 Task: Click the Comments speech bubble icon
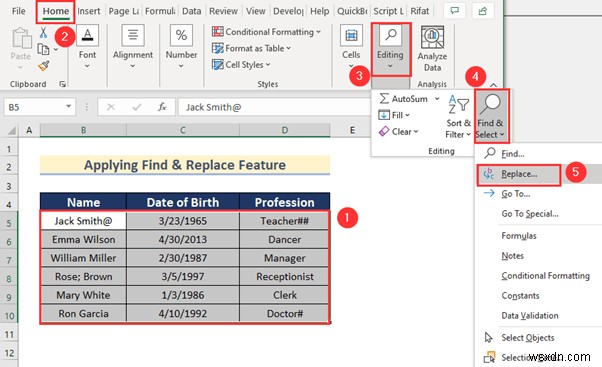pos(455,11)
